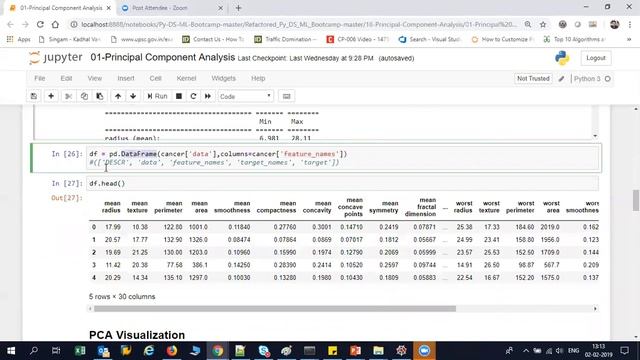Open the Traffic Domination bookmark
The image size is (640, 360).
(x=285, y=39)
